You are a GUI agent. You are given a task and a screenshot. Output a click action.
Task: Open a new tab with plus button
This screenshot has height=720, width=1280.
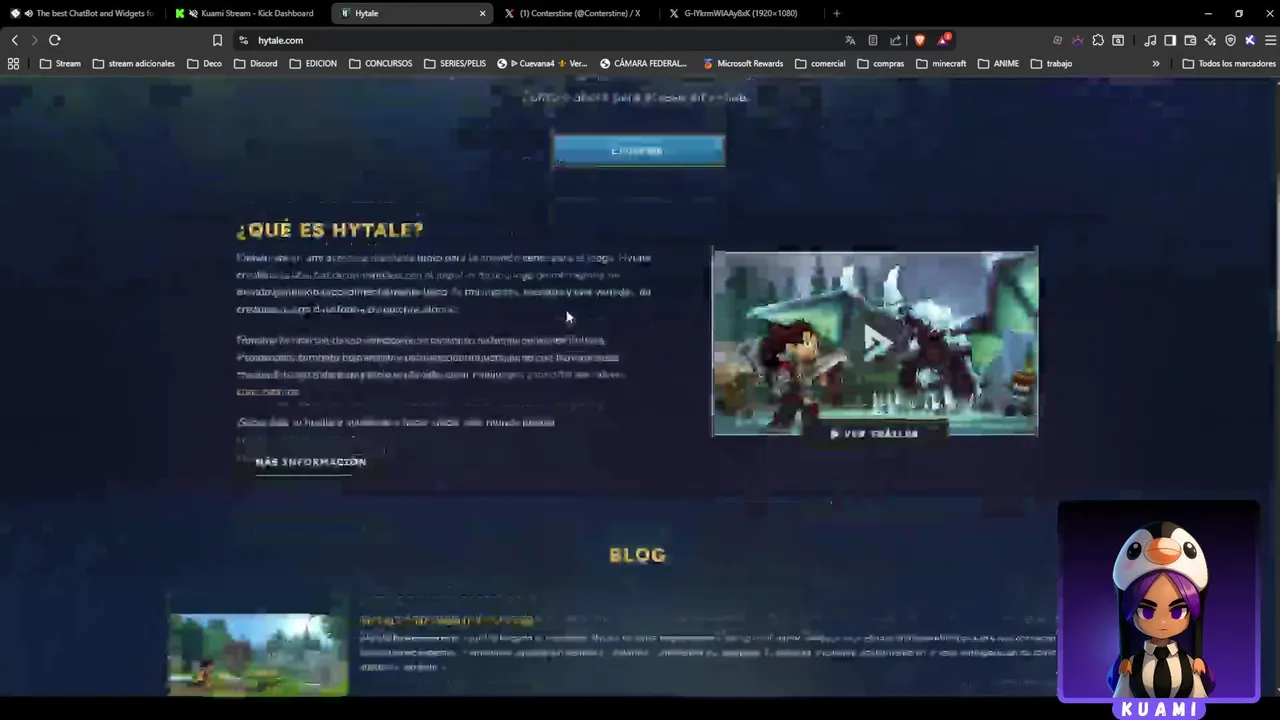(x=836, y=13)
